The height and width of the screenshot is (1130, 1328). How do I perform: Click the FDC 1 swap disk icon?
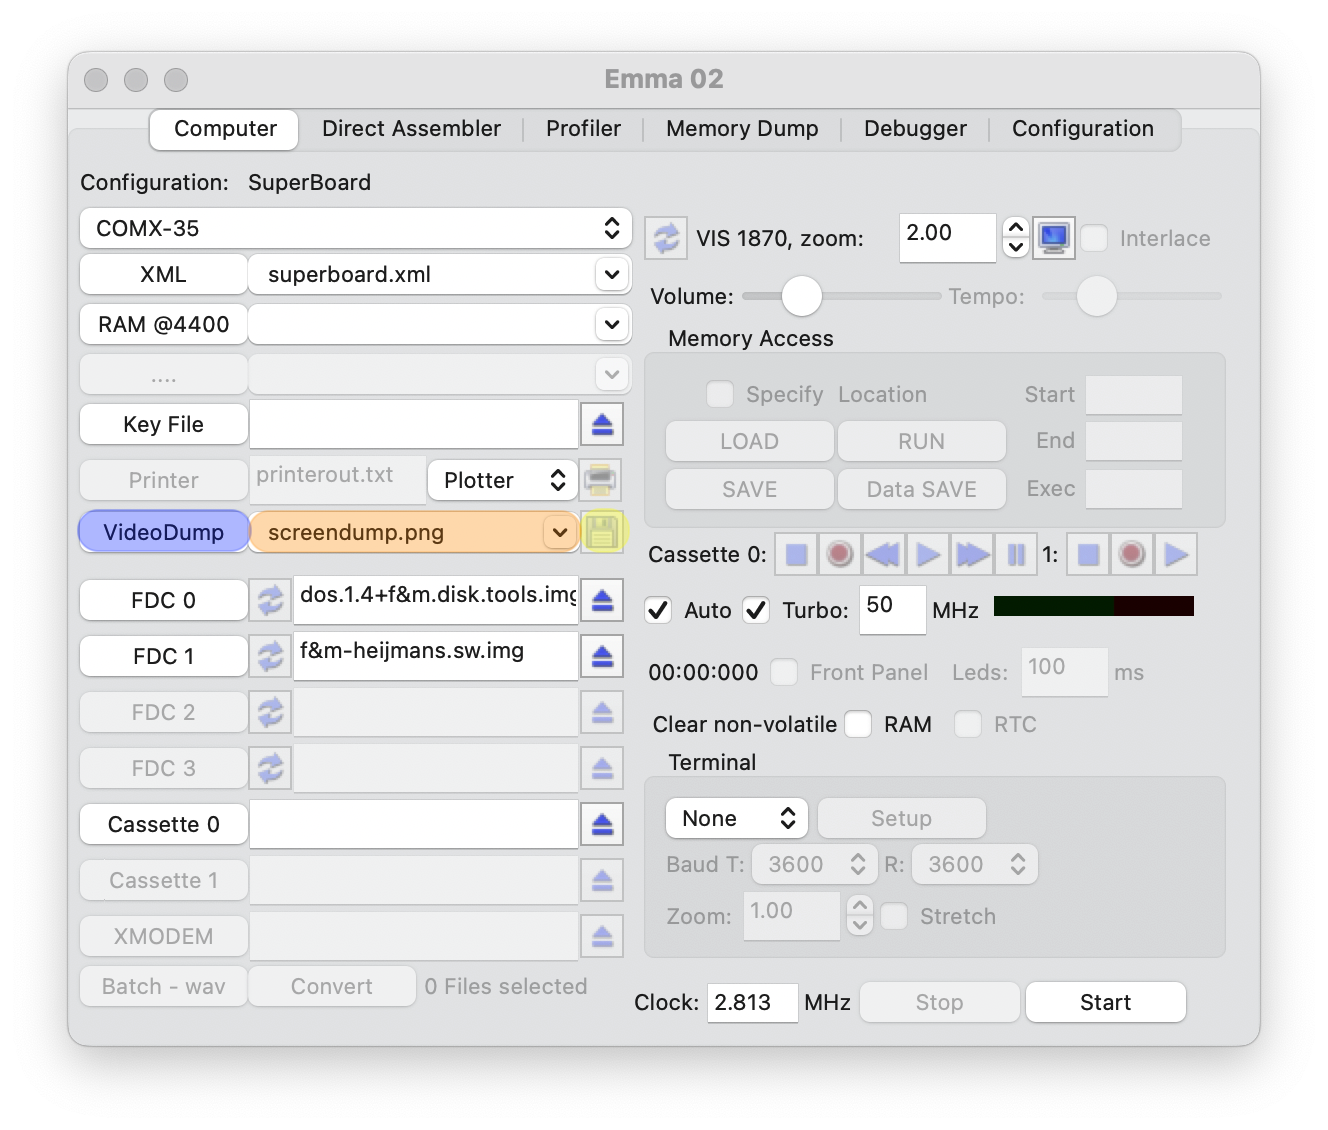click(x=270, y=656)
